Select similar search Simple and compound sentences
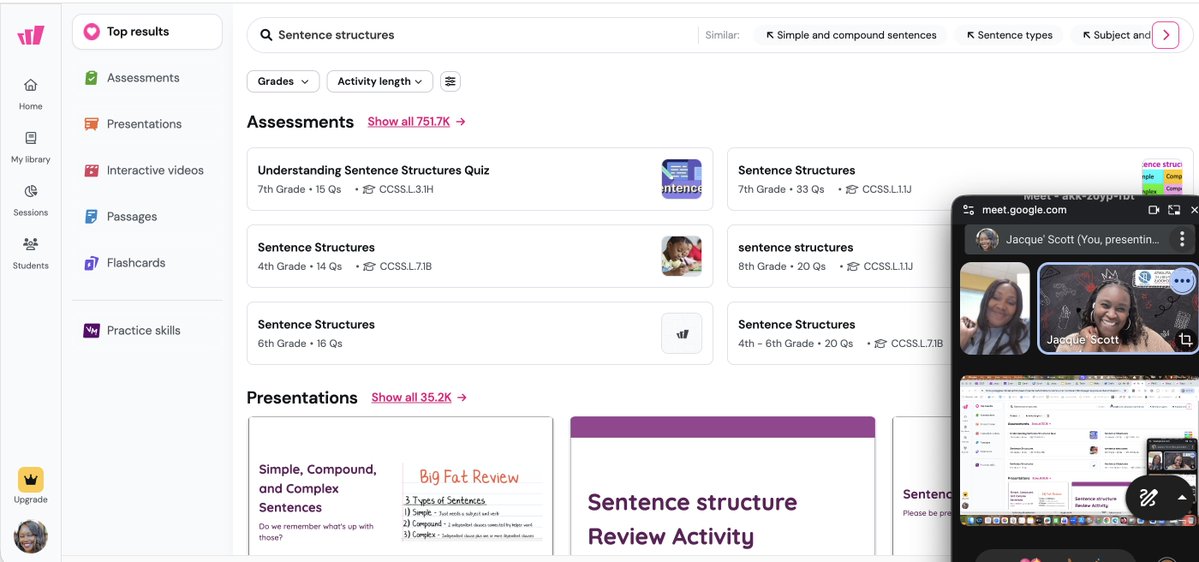Viewport: 1199px width, 562px height. 850,35
